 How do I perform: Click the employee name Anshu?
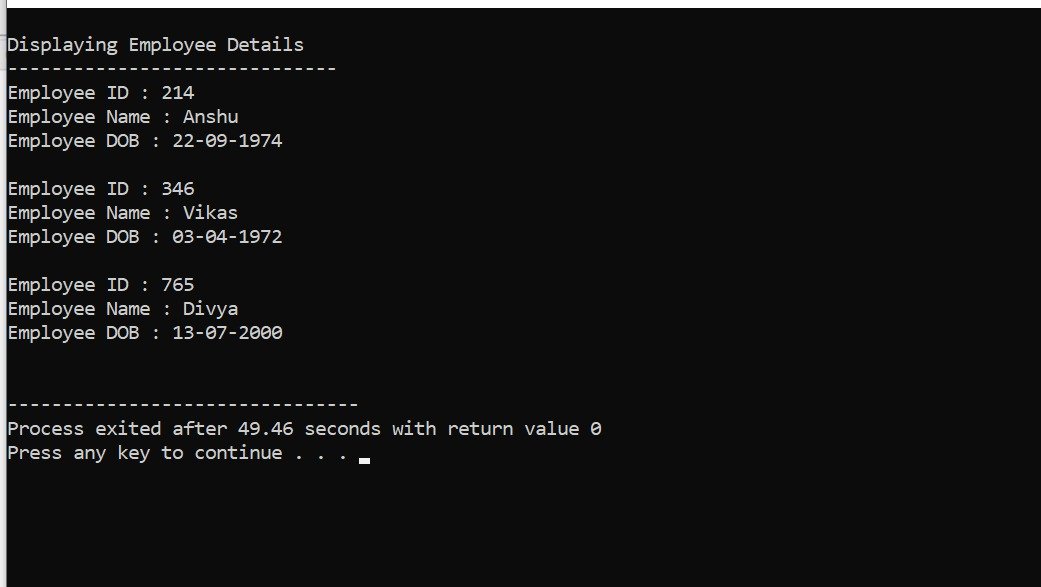click(x=210, y=117)
